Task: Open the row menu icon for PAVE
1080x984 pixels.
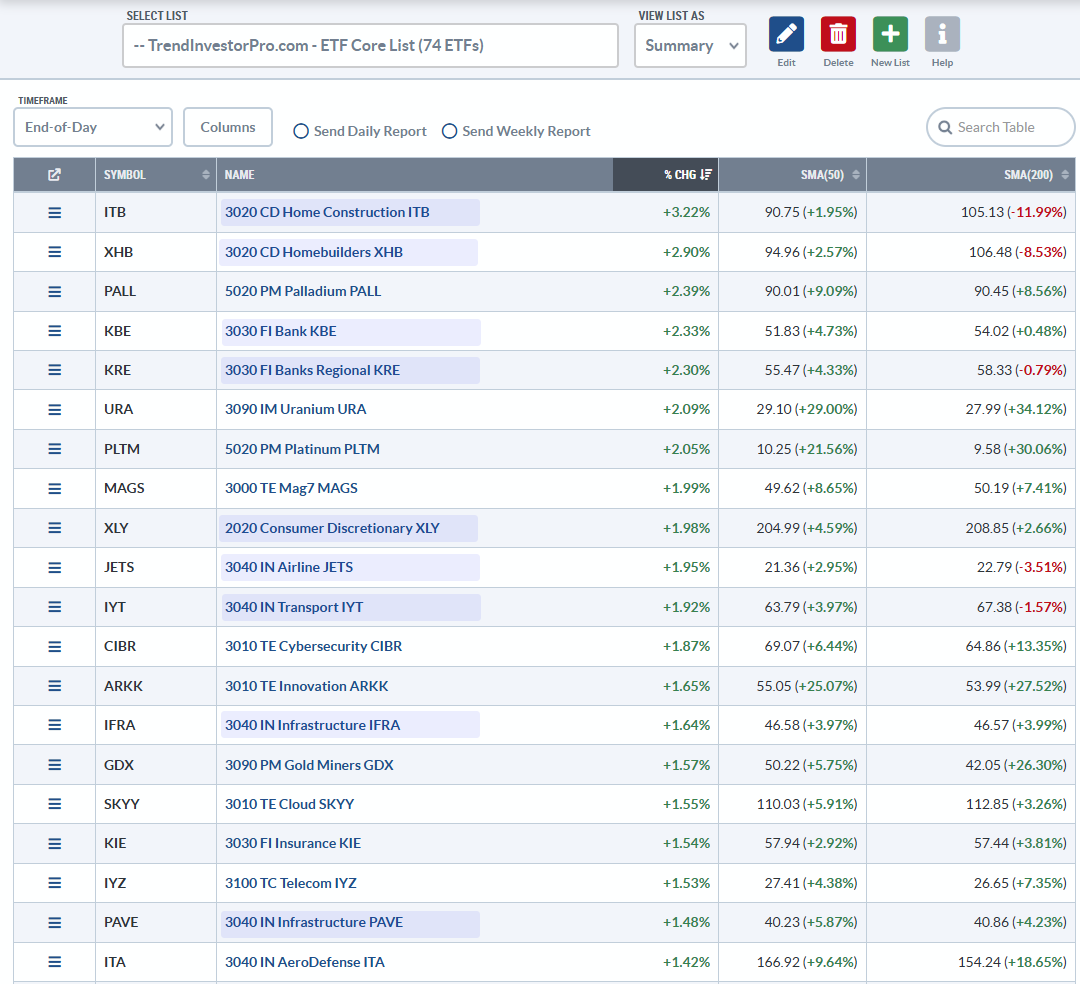Action: (x=54, y=923)
